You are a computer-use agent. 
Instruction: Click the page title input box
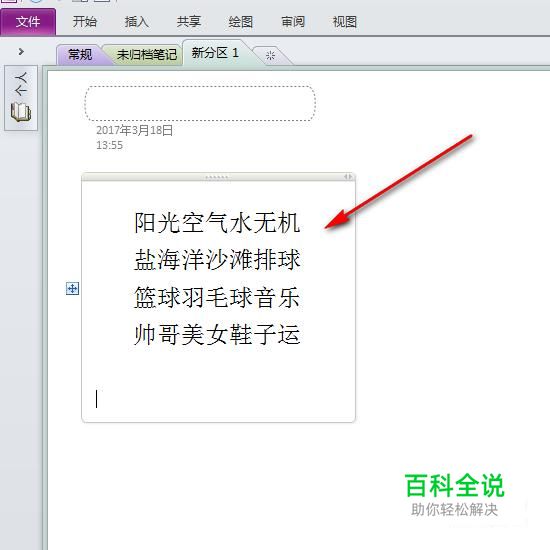tap(200, 103)
